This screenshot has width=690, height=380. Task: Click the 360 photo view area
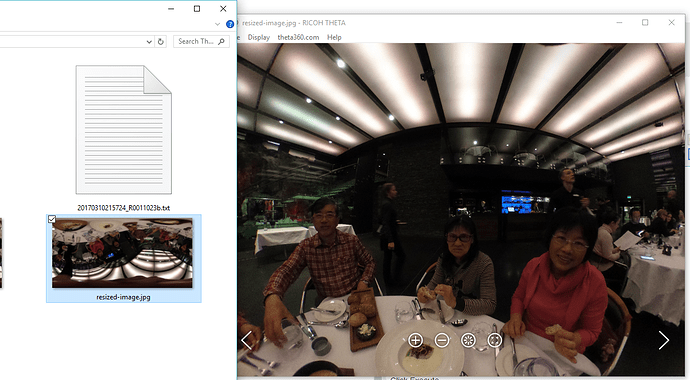click(x=461, y=209)
